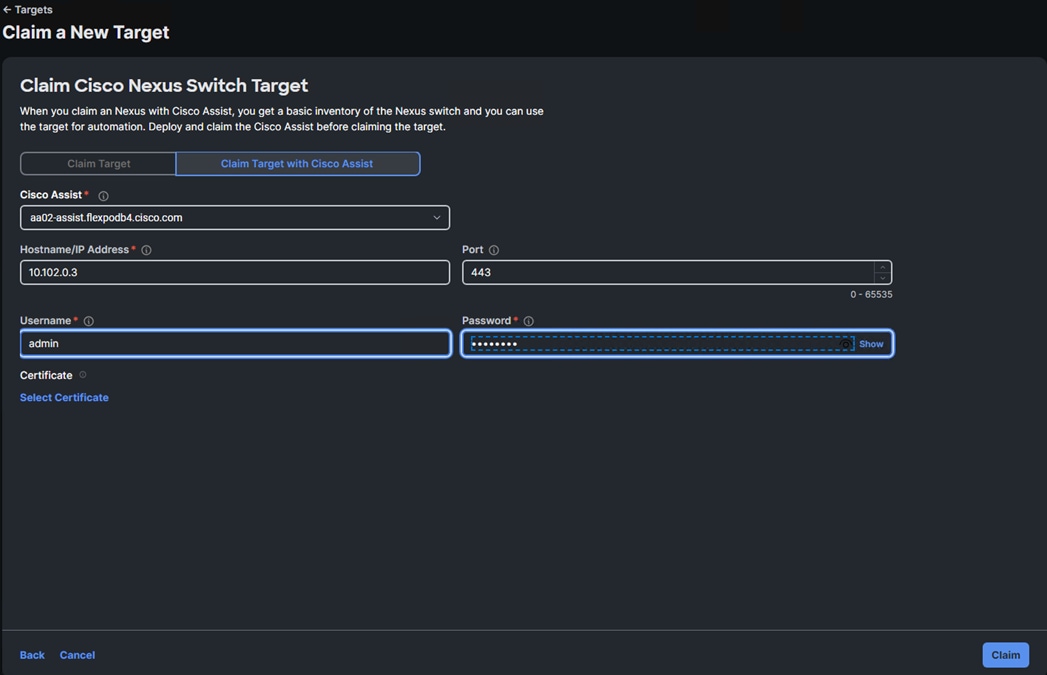Click password manager icon in Password field
1047x675 pixels.
pos(845,345)
